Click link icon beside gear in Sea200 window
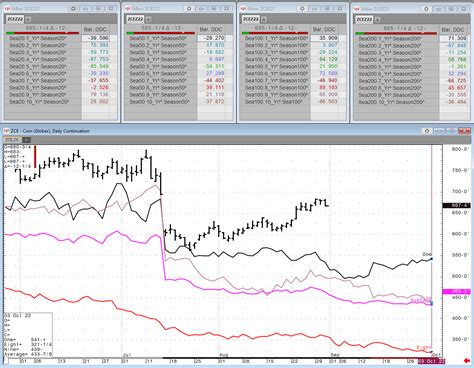Screen dimensions: 474x368 point(439,9)
